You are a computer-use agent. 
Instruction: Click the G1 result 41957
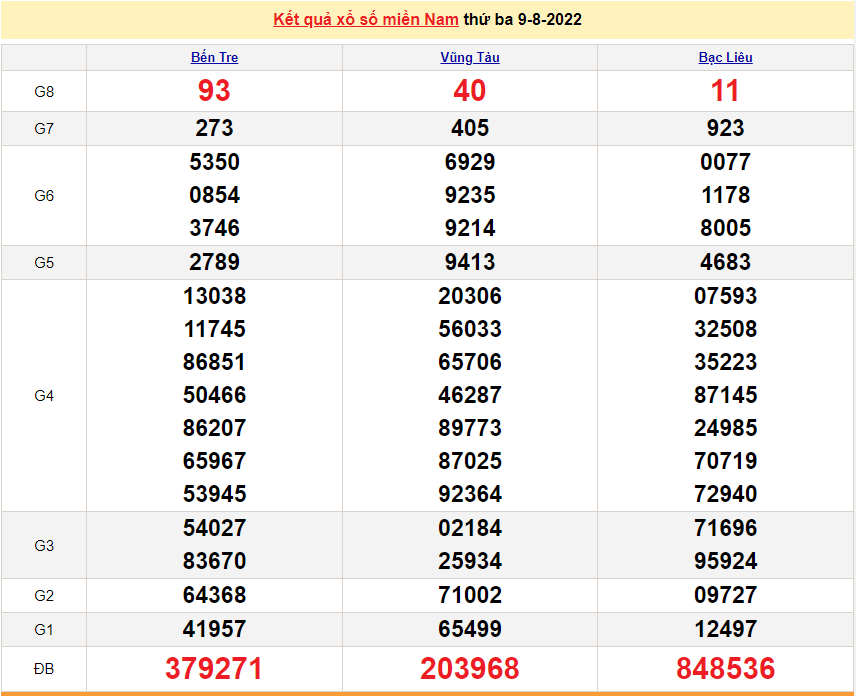tap(214, 629)
